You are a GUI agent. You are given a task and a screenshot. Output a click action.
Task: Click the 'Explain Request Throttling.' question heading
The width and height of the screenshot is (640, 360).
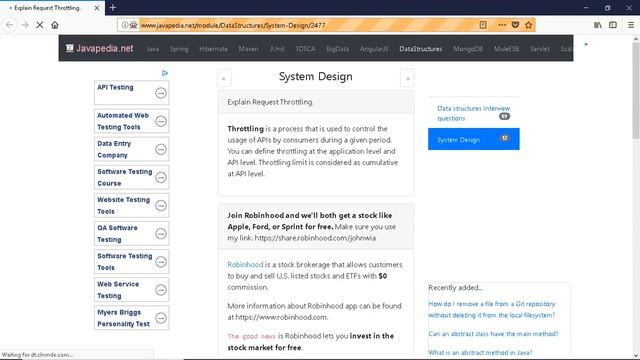270,102
